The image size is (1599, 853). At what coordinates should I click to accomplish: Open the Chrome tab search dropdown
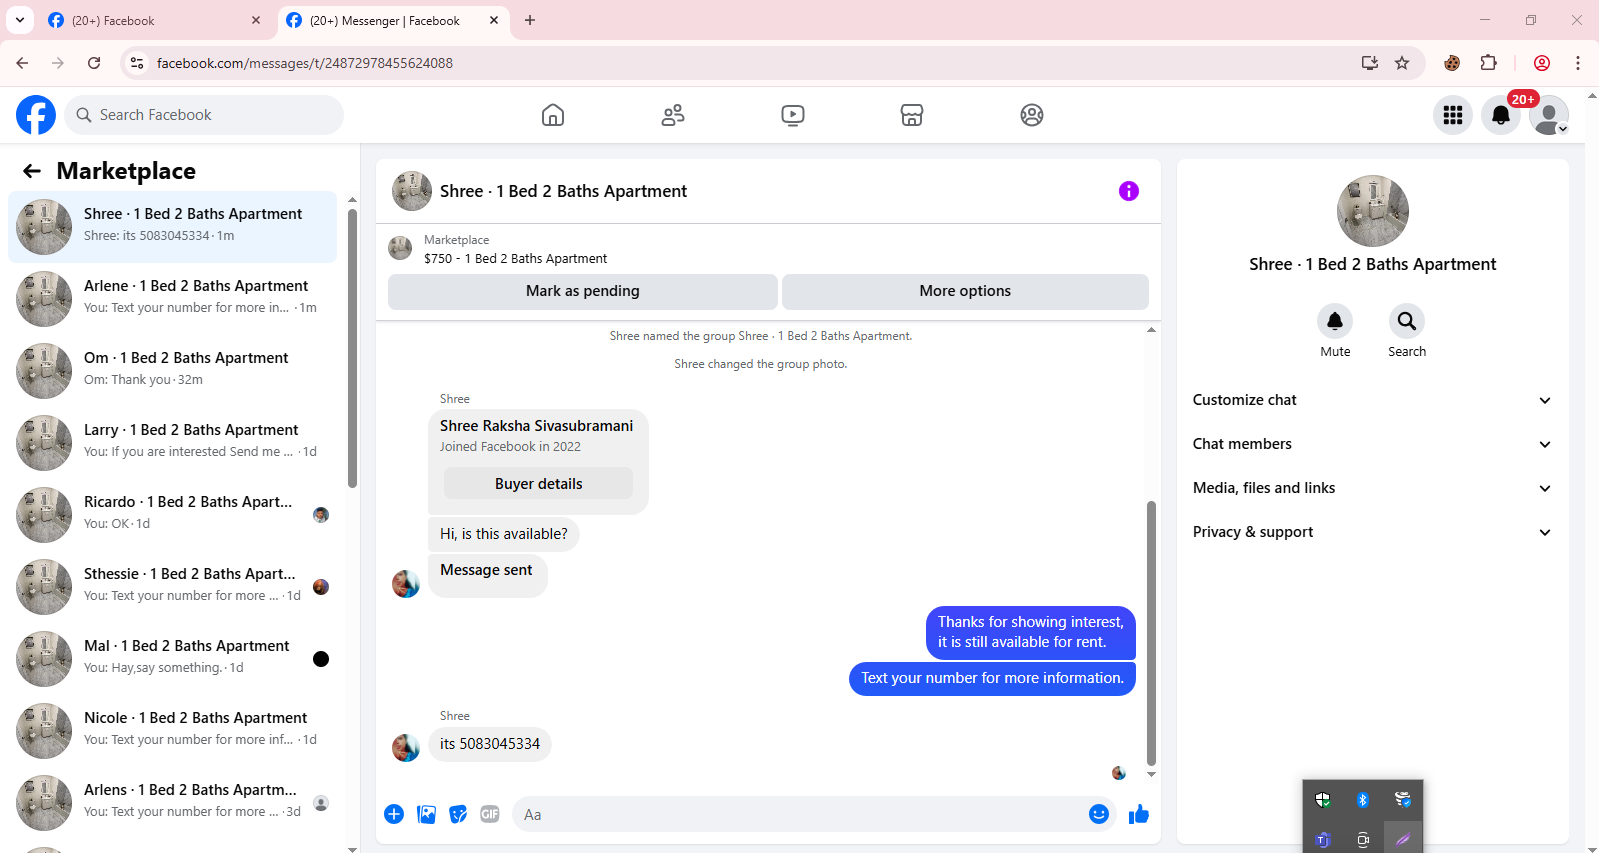pyautogui.click(x=20, y=20)
